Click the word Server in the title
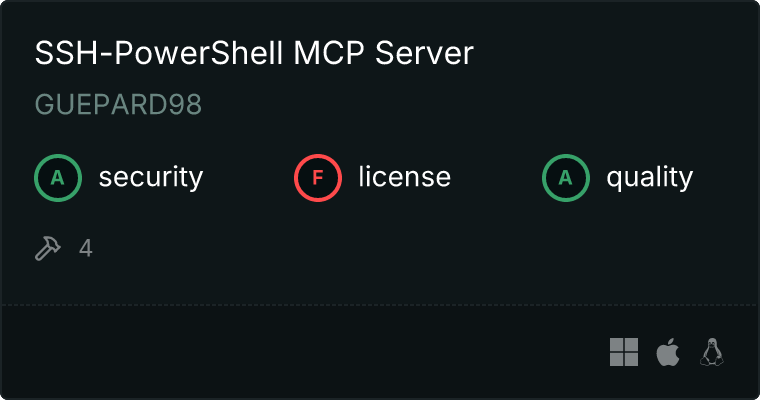Screen dimensions: 760x400 tap(424, 52)
